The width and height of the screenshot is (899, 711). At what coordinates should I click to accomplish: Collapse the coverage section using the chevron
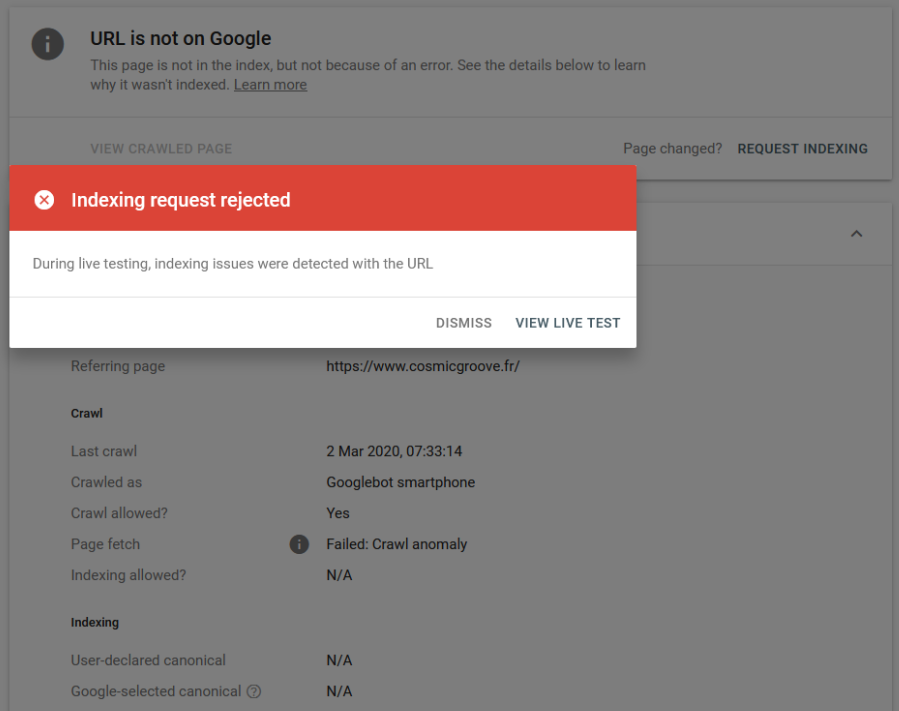(856, 234)
